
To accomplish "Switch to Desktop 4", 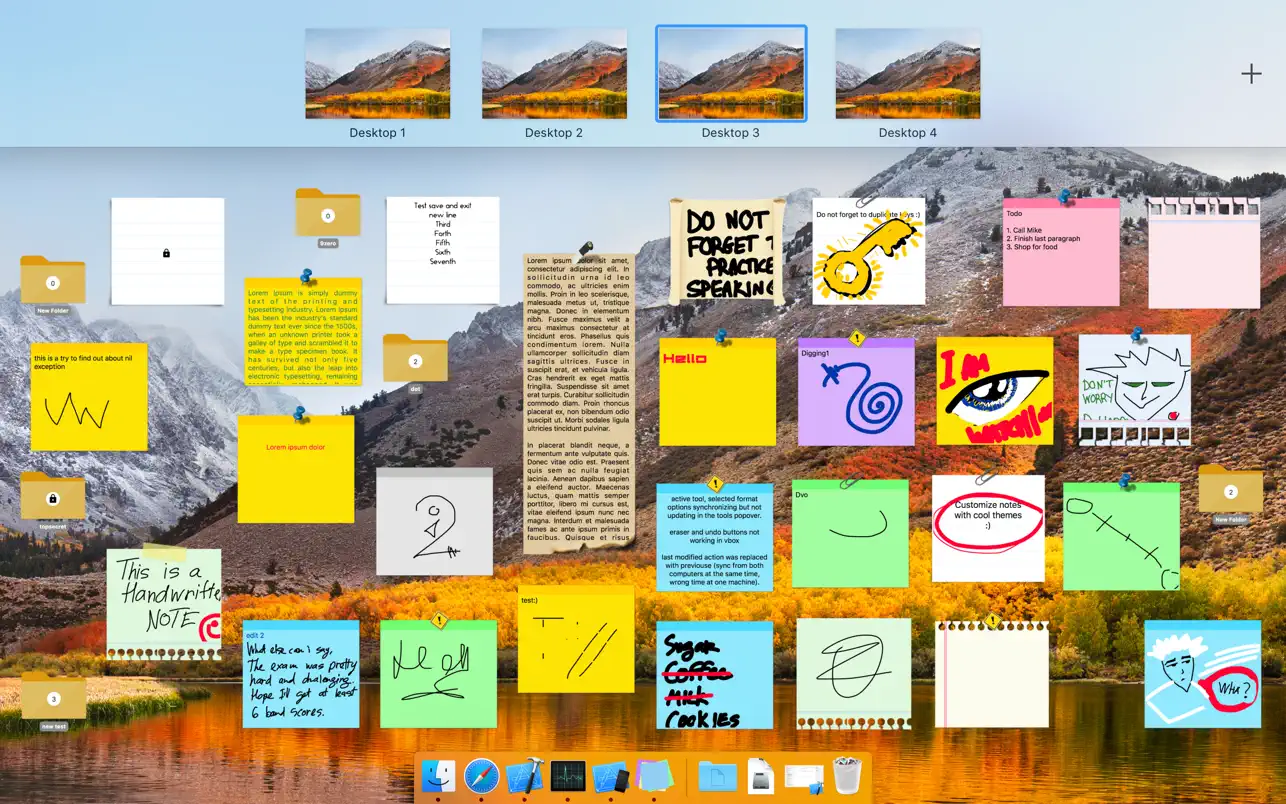I will (x=907, y=73).
